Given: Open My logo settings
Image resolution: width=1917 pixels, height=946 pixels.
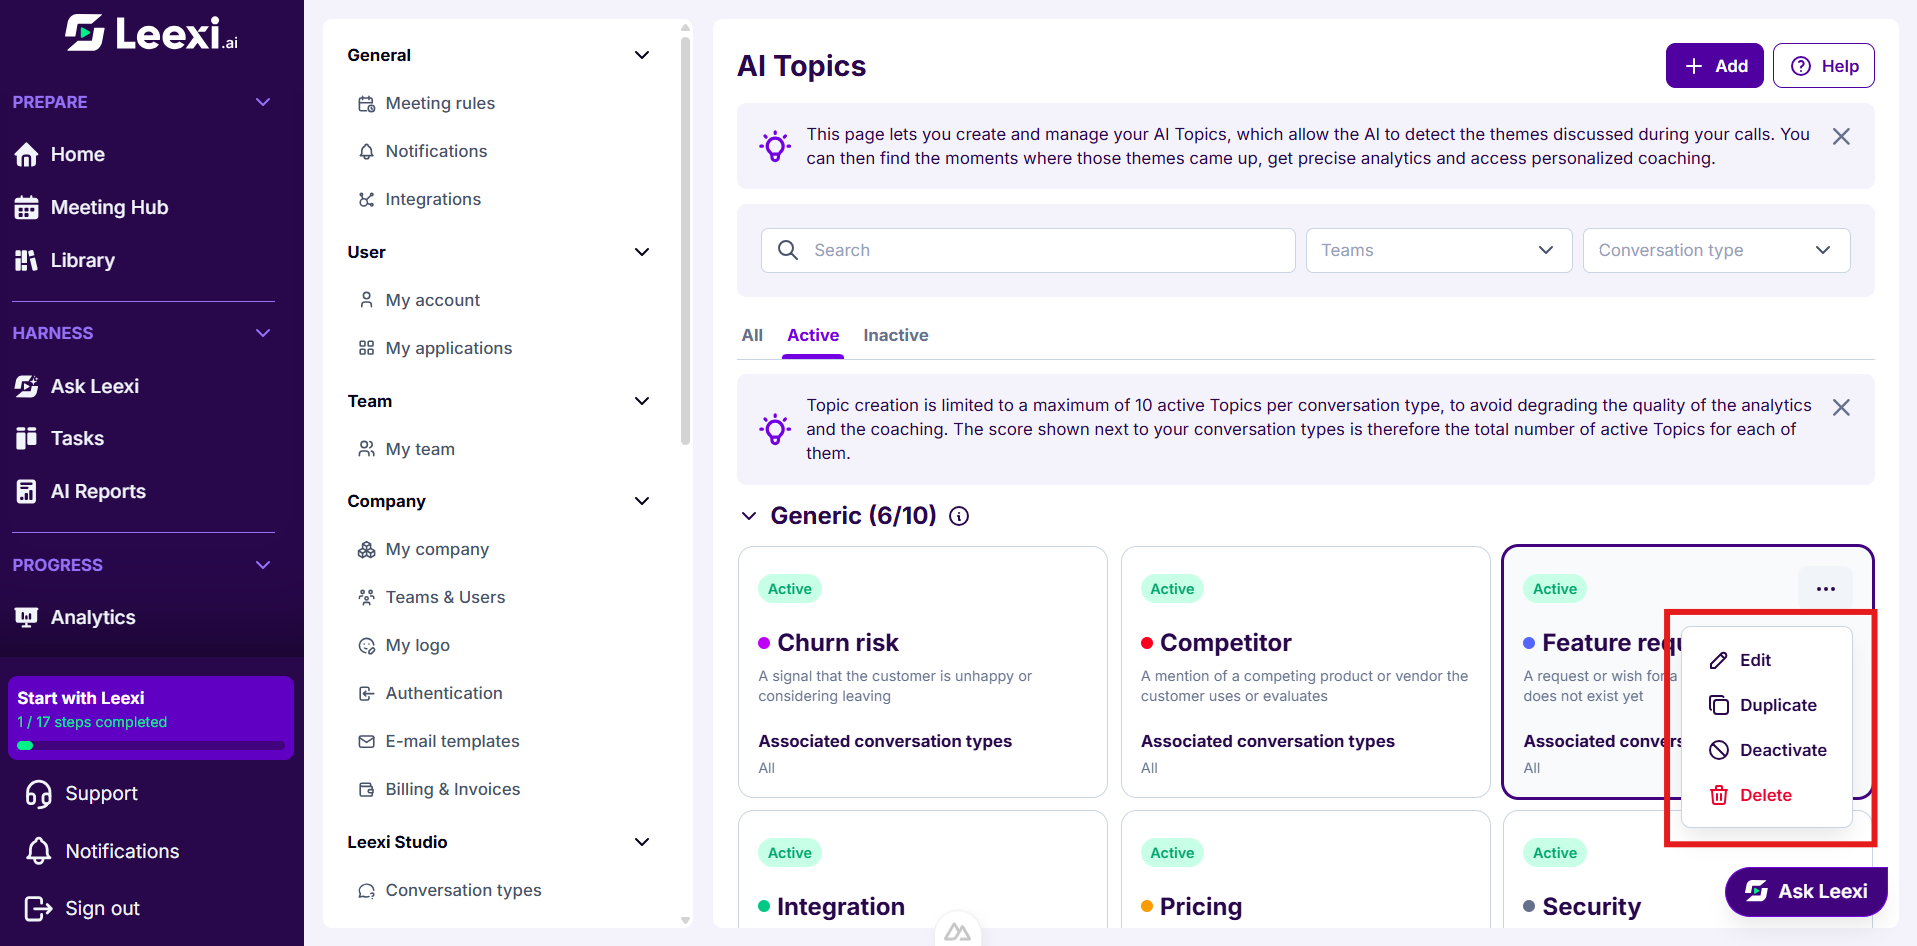Looking at the screenshot, I should pos(417,645).
